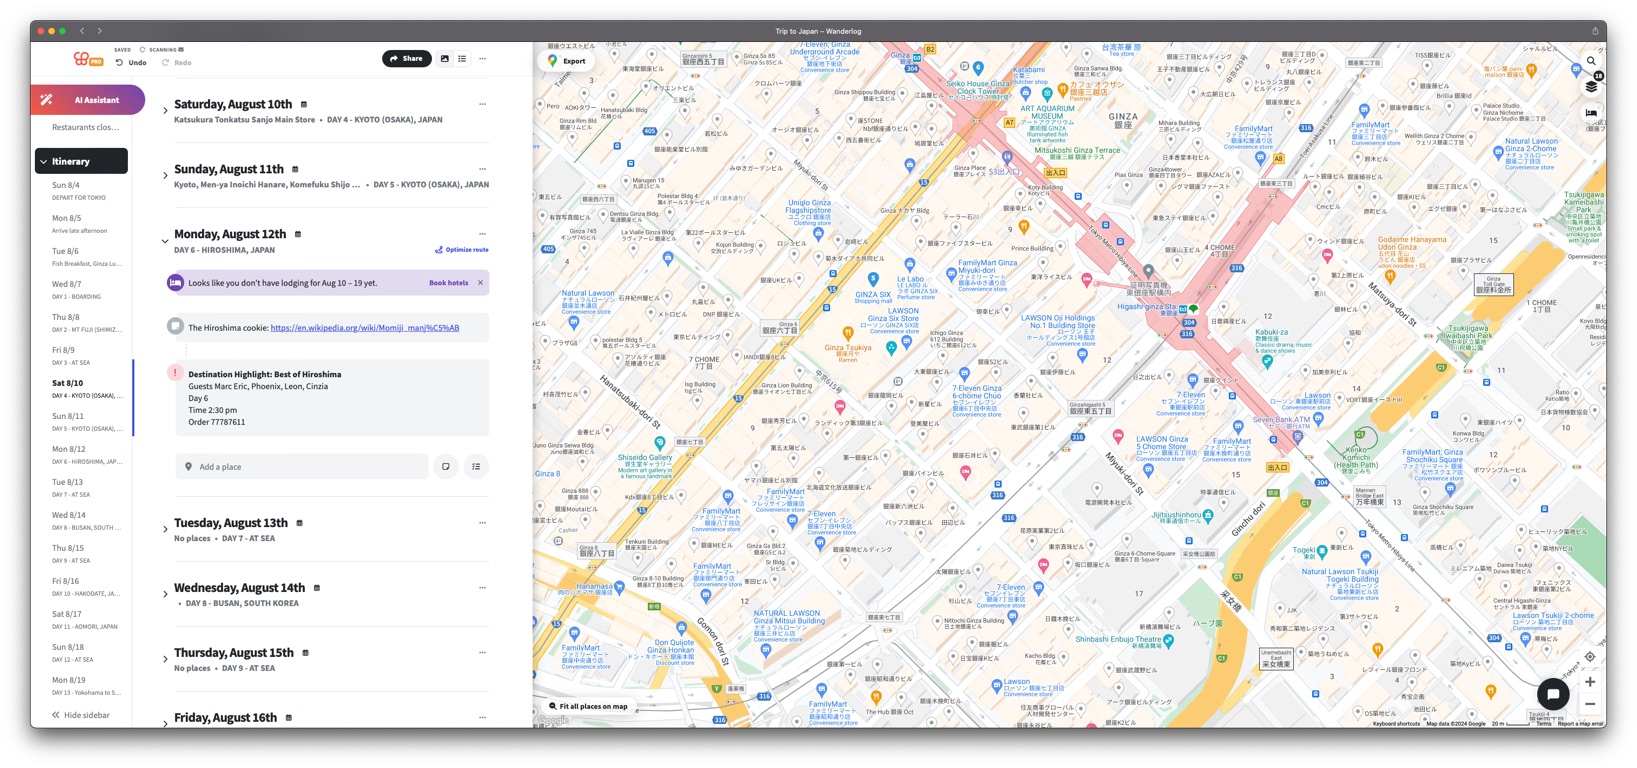Click the Add a place input field
The image size is (1637, 768).
(301, 467)
